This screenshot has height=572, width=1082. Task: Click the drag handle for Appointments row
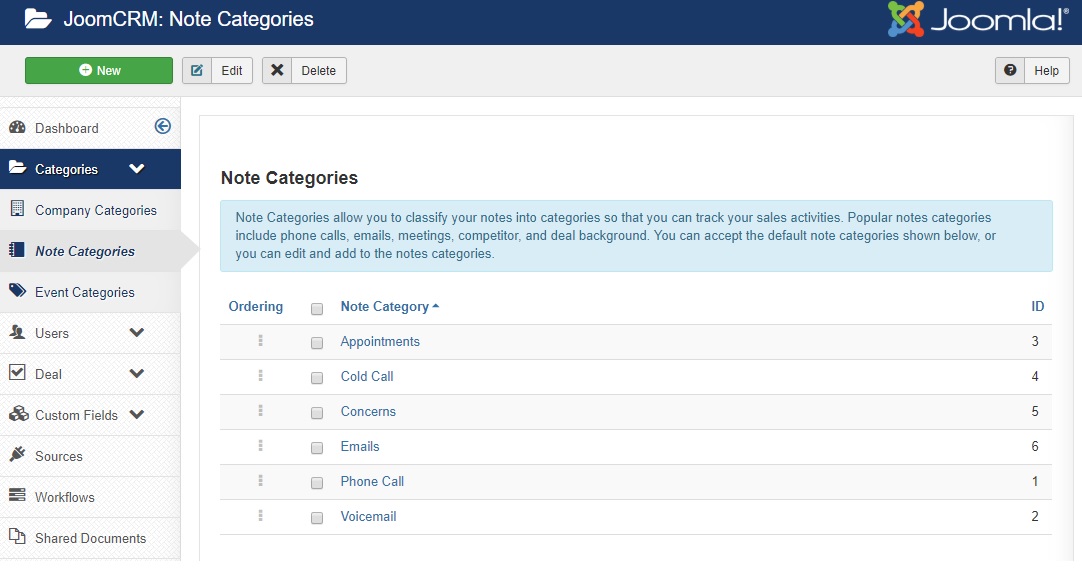click(x=261, y=341)
